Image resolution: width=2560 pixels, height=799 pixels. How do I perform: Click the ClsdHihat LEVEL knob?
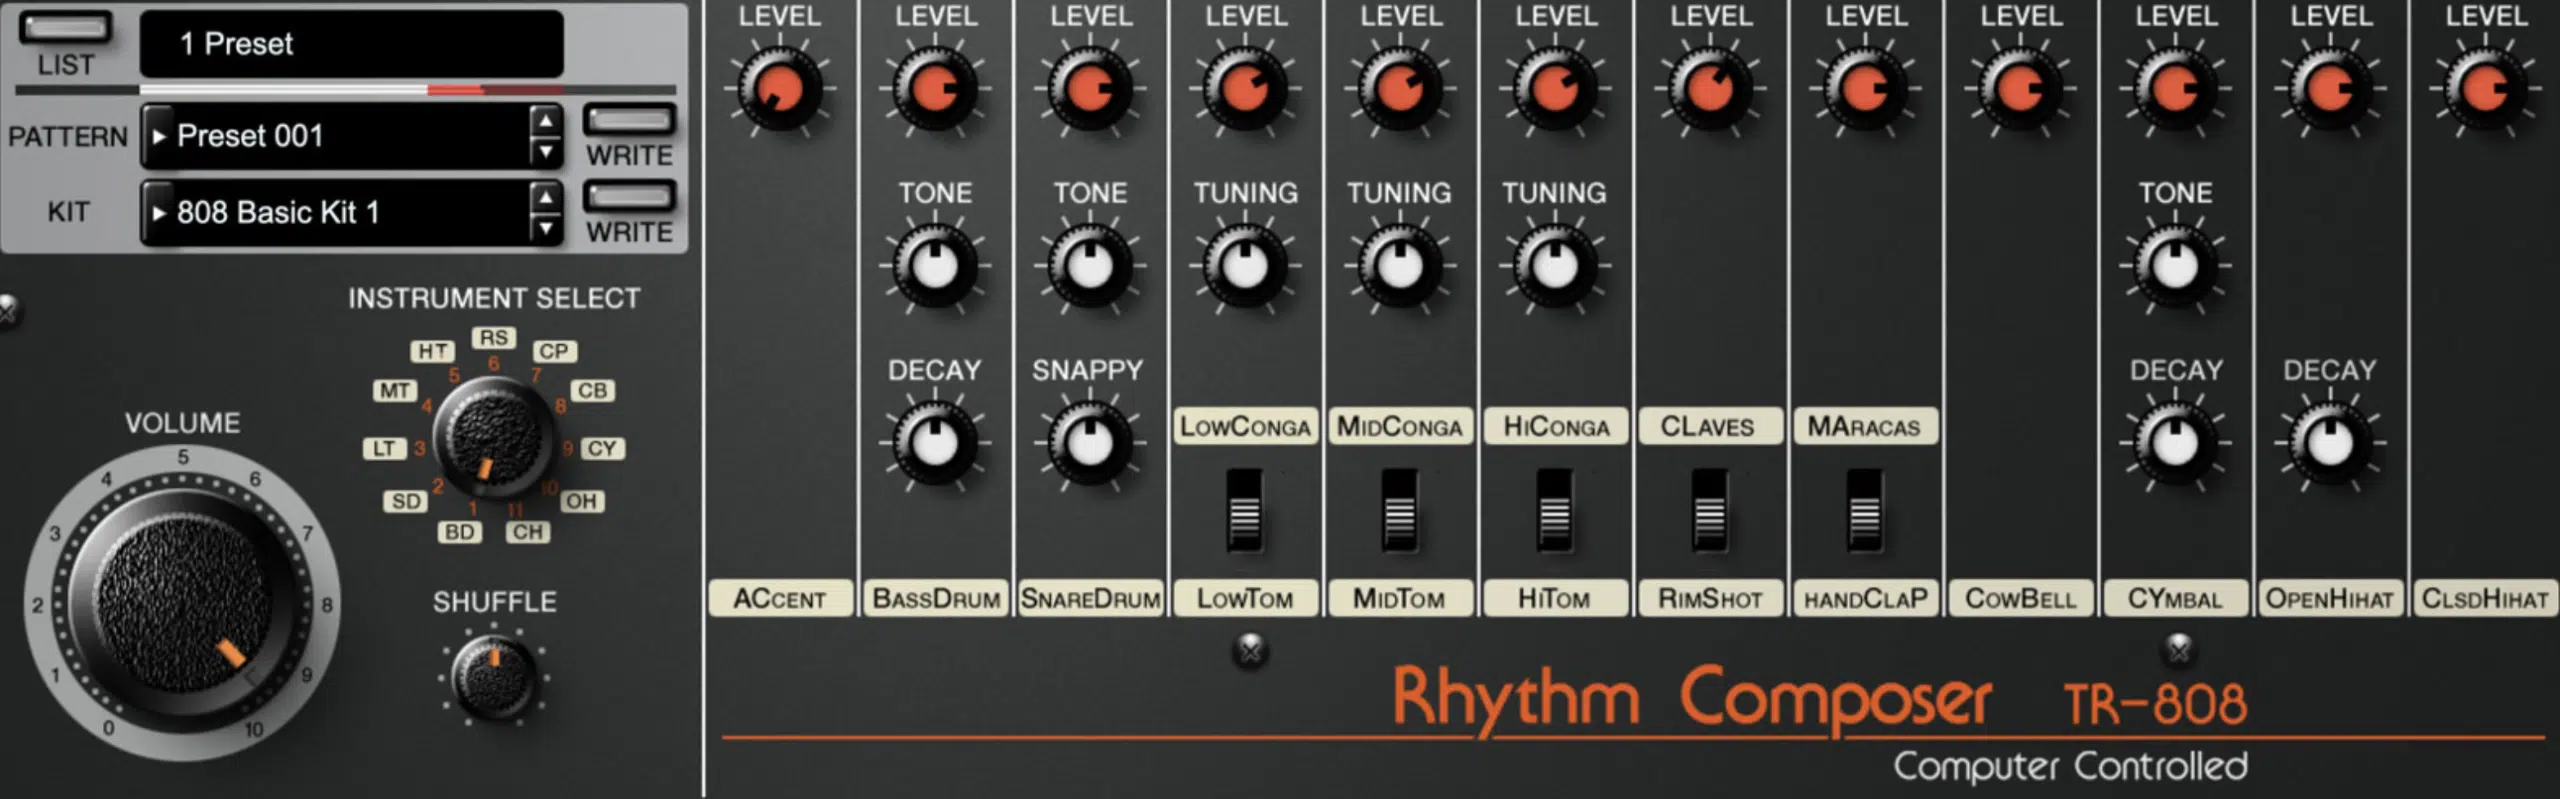click(2485, 89)
